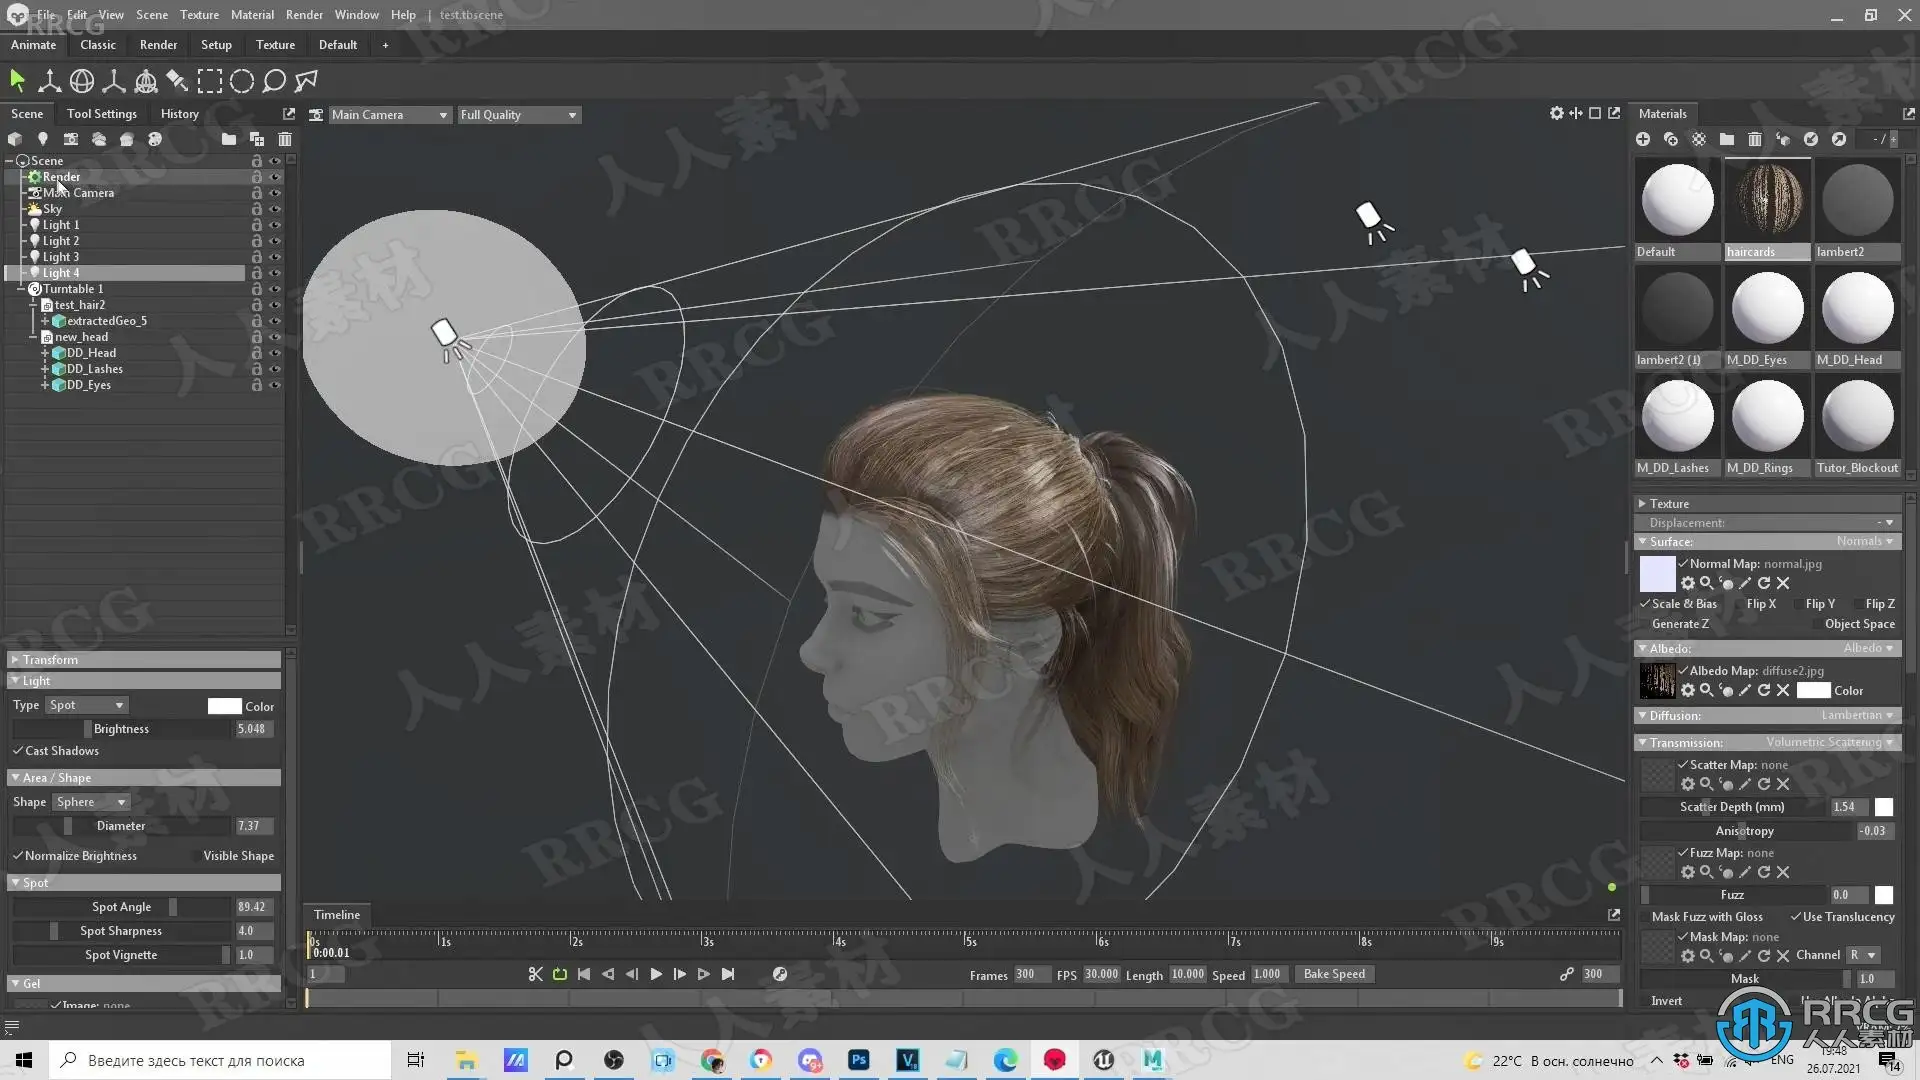Click the light Color swatch
1920x1080 pixels.
[x=224, y=706]
